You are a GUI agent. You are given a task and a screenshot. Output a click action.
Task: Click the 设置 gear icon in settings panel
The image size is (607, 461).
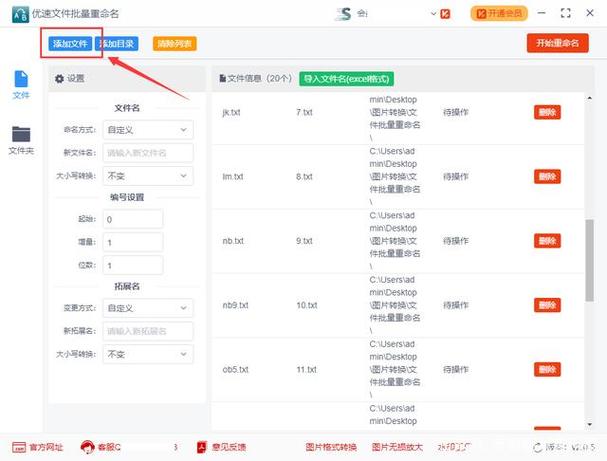(x=59, y=79)
